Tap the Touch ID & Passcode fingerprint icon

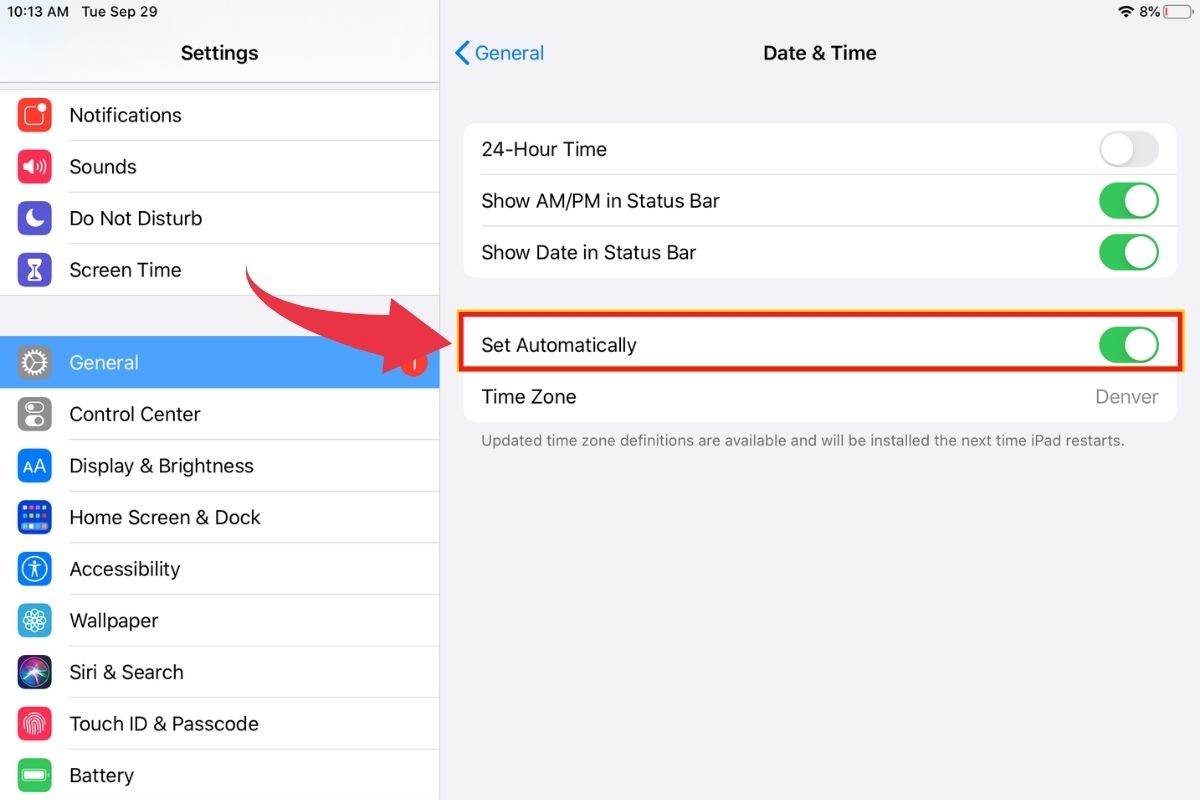tap(34, 724)
